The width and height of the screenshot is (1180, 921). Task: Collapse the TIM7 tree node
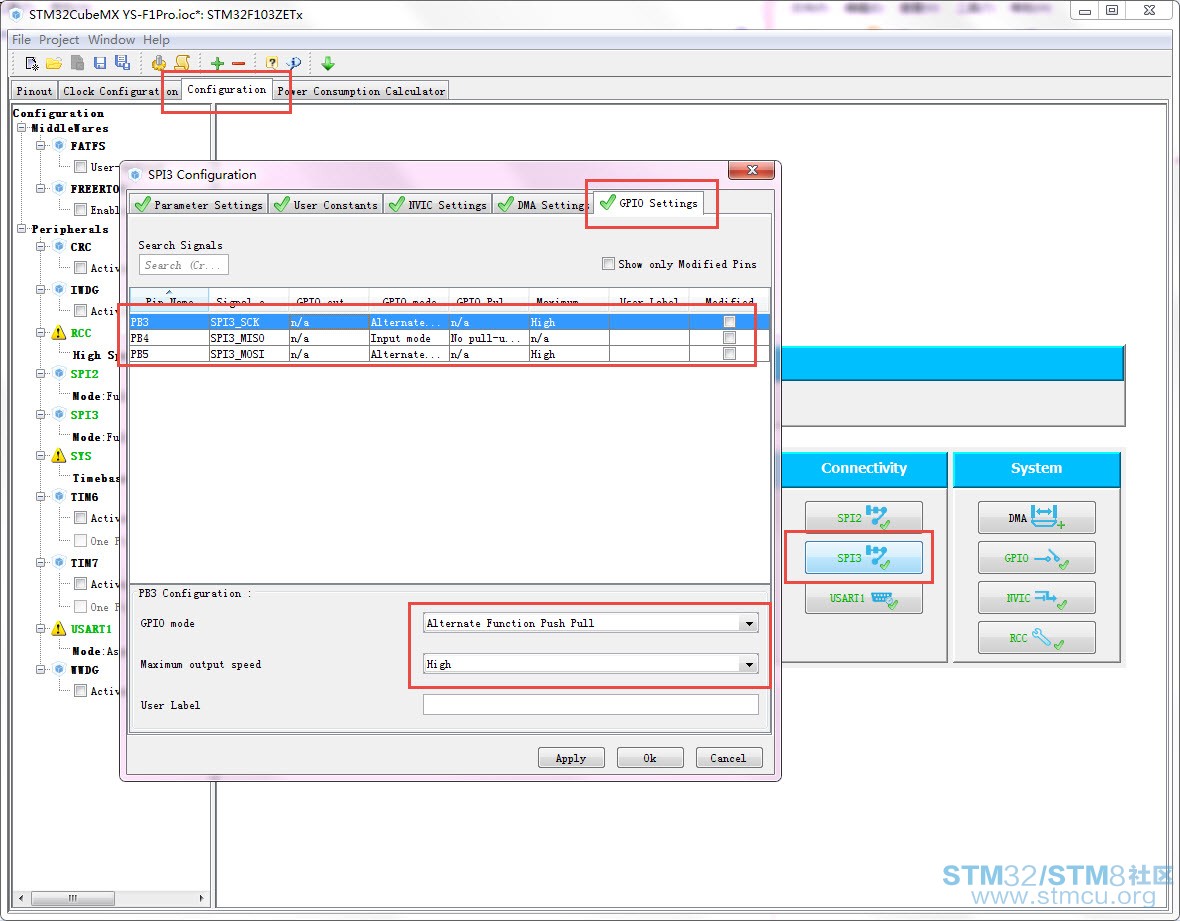pyautogui.click(x=41, y=562)
